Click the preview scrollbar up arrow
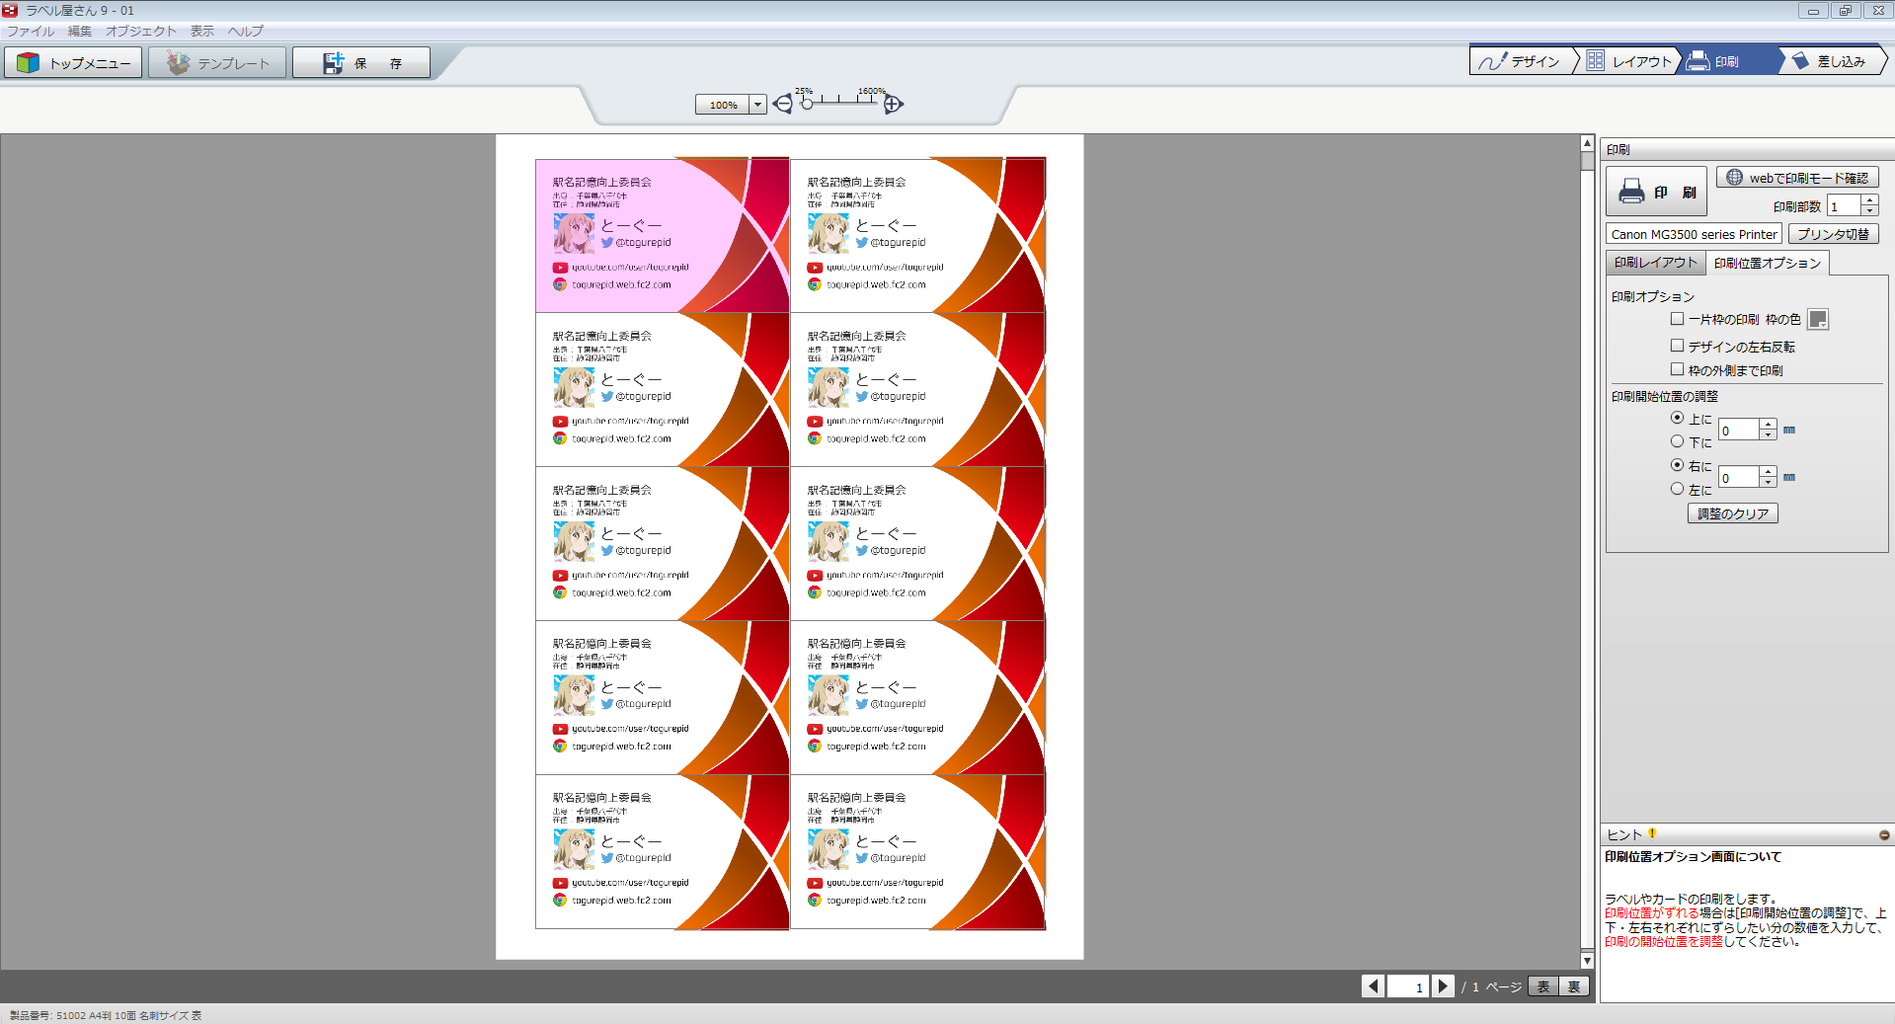Image resolution: width=1895 pixels, height=1024 pixels. point(1587,143)
